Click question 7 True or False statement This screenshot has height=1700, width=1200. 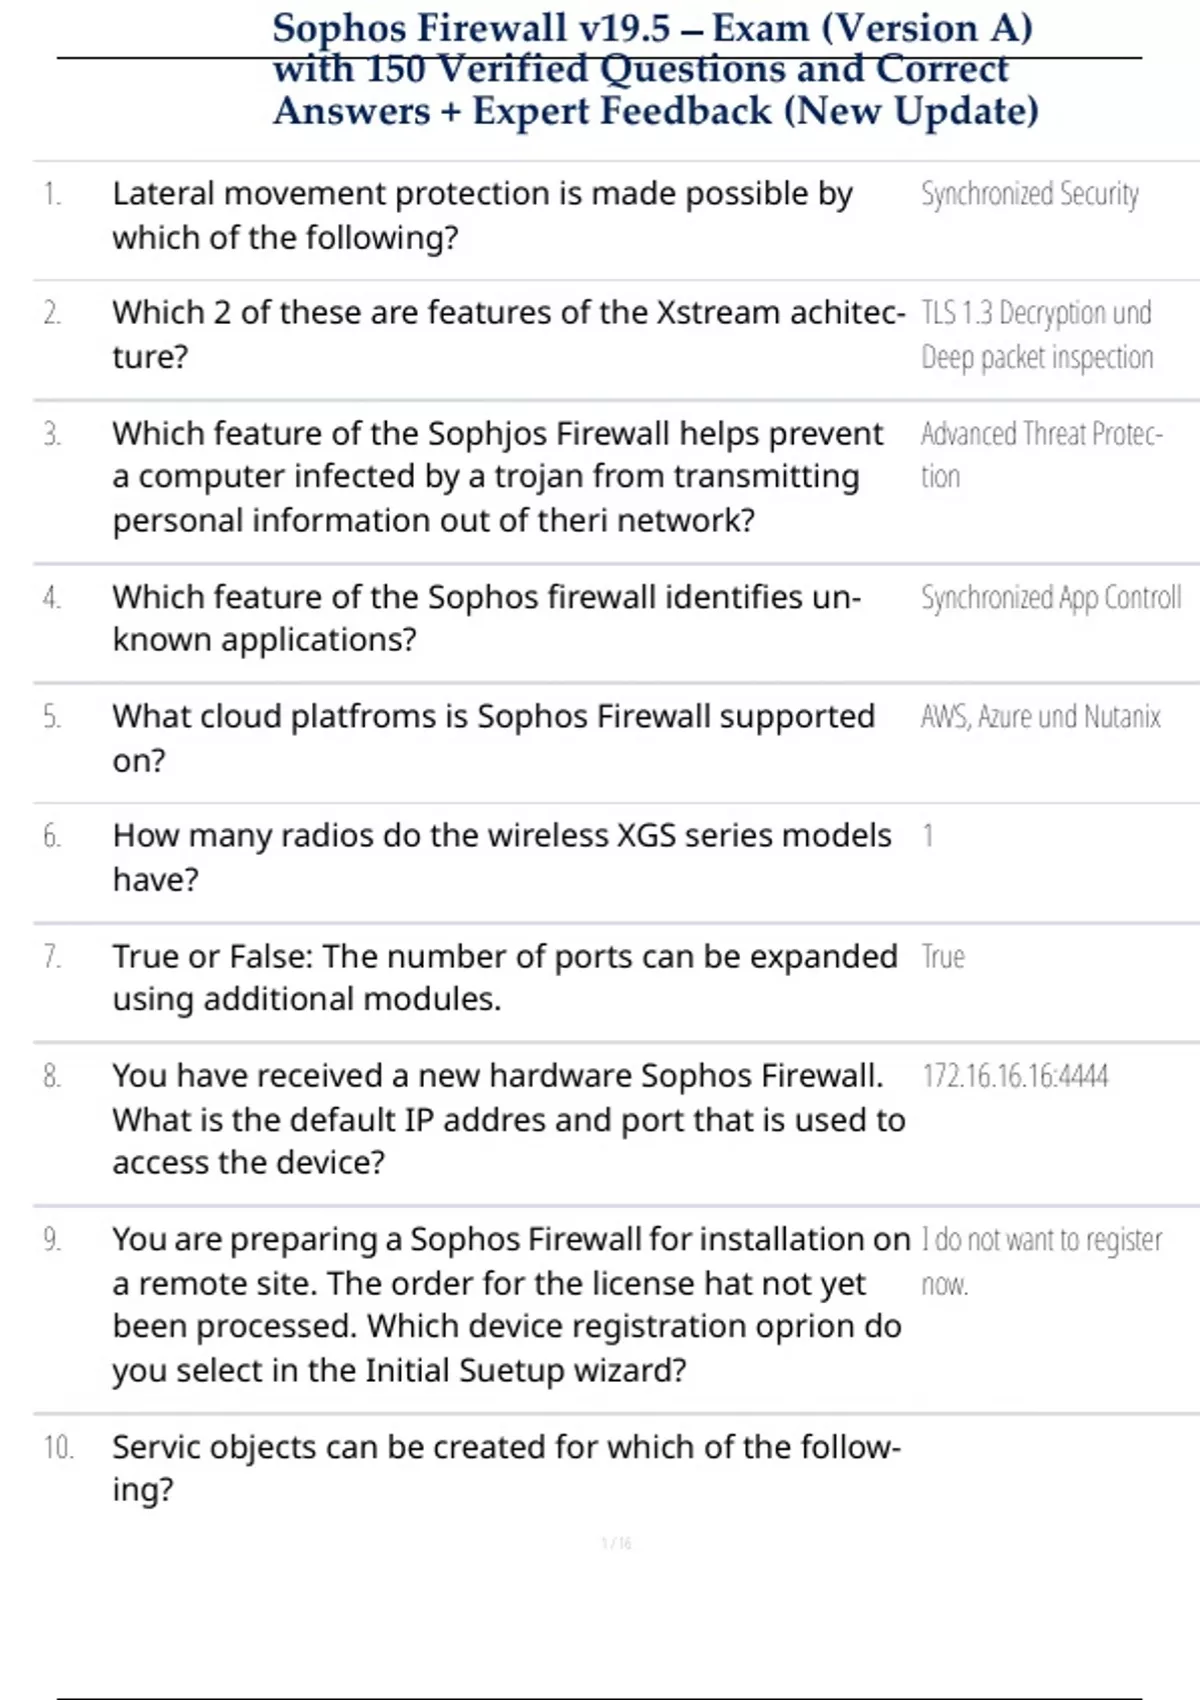tap(504, 977)
